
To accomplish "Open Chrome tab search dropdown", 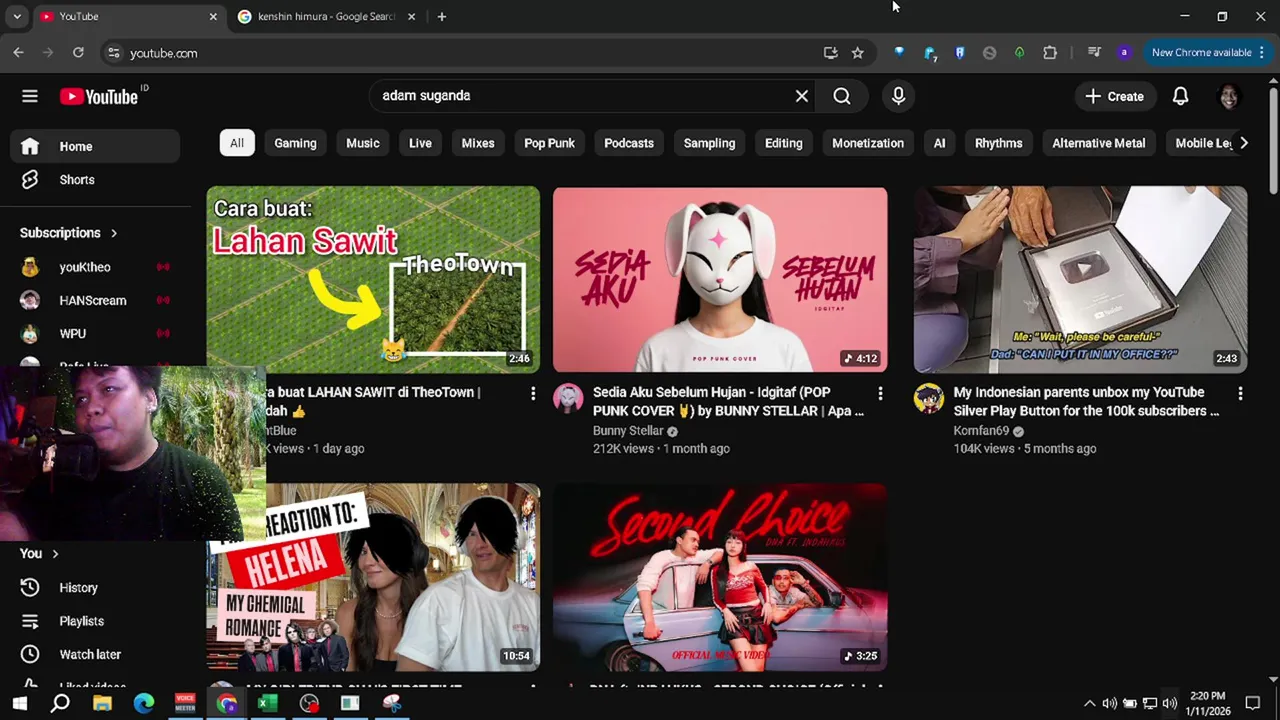I will point(17,17).
